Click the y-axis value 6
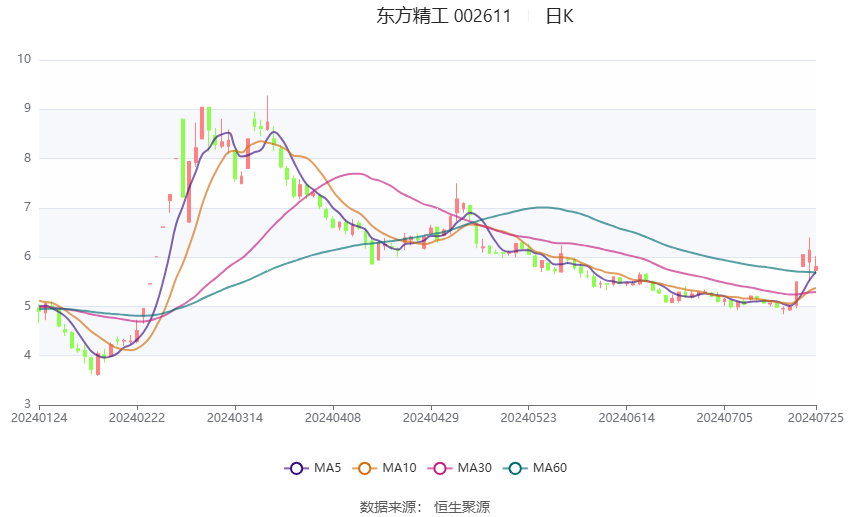 (28, 256)
